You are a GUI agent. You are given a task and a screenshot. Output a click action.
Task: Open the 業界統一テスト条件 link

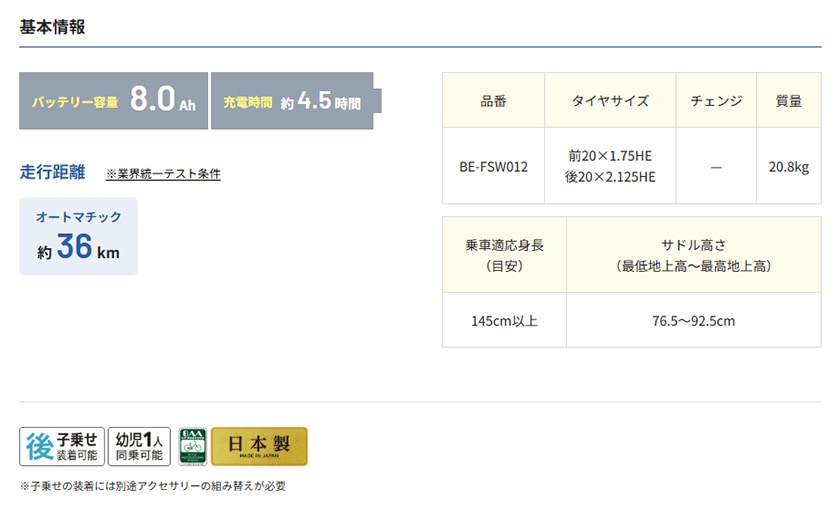point(163,174)
